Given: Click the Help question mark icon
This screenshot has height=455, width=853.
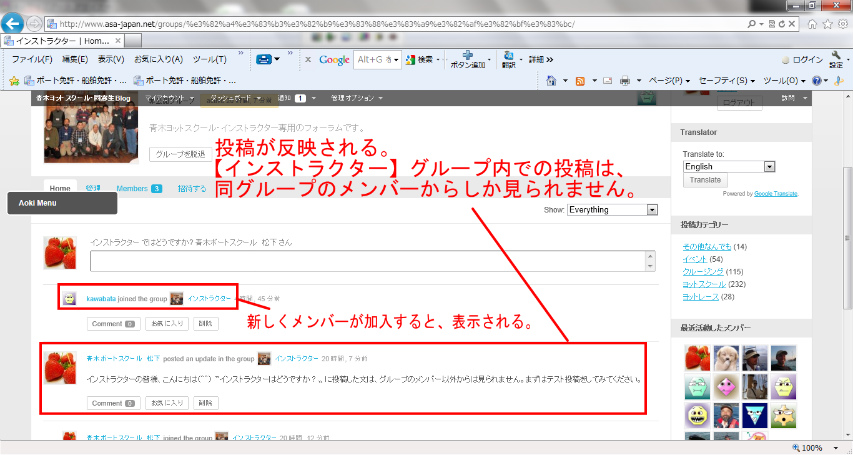Looking at the screenshot, I should [x=817, y=81].
